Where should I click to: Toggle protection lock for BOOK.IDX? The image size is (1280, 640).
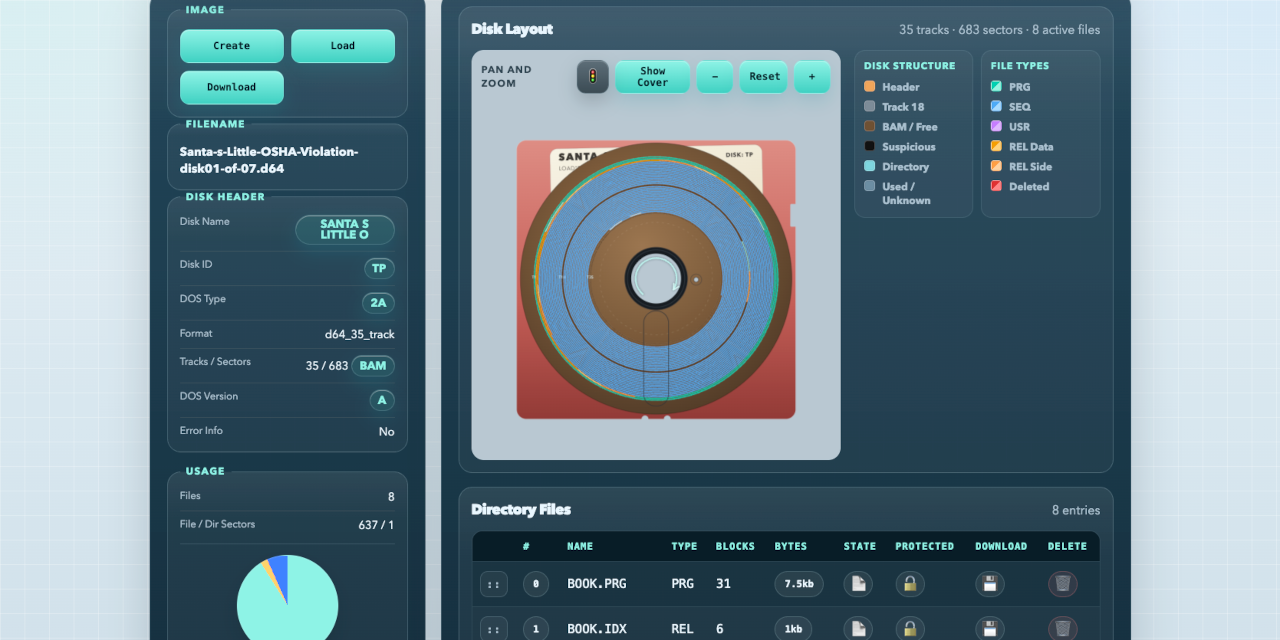(910, 629)
